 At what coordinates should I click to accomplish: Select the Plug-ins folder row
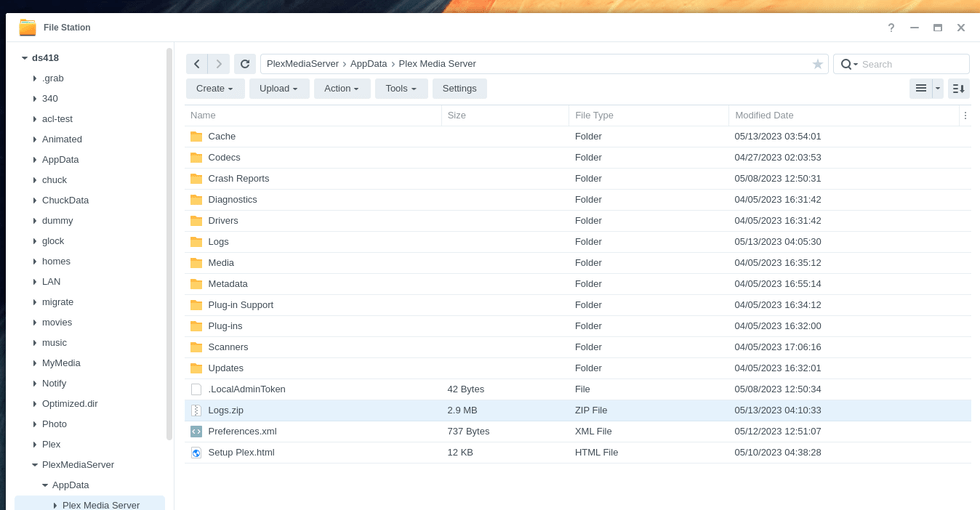(578, 326)
